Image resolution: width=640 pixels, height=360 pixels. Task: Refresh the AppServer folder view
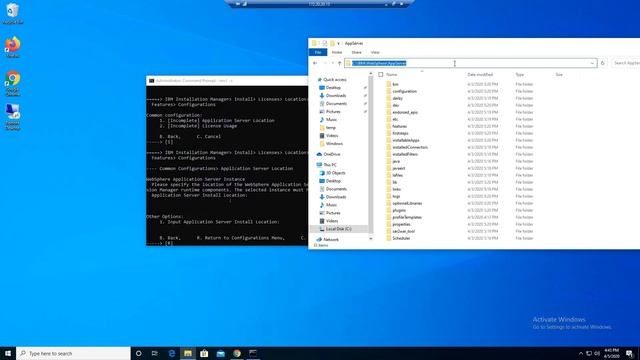pos(602,63)
